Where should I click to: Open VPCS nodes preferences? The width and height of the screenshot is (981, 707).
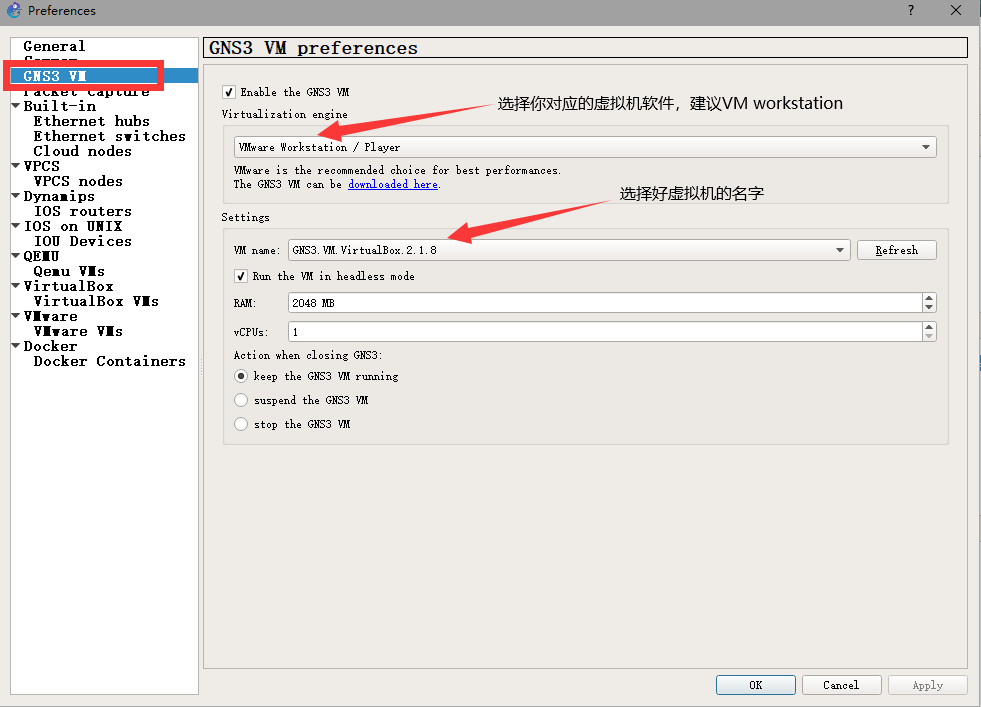[x=78, y=181]
